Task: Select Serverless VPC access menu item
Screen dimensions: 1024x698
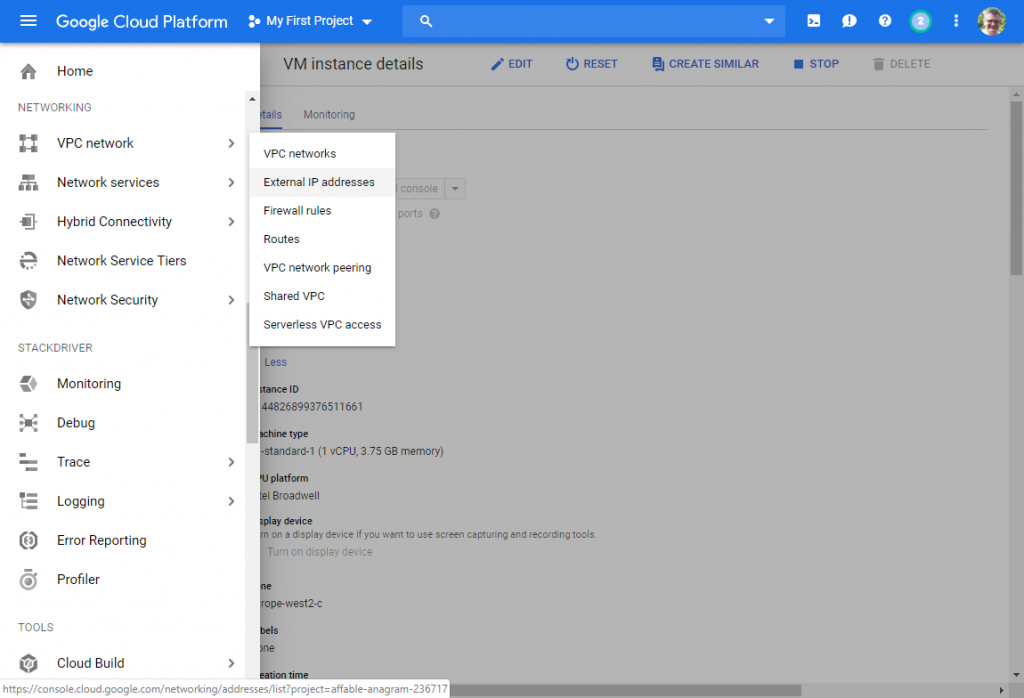Action: point(322,325)
